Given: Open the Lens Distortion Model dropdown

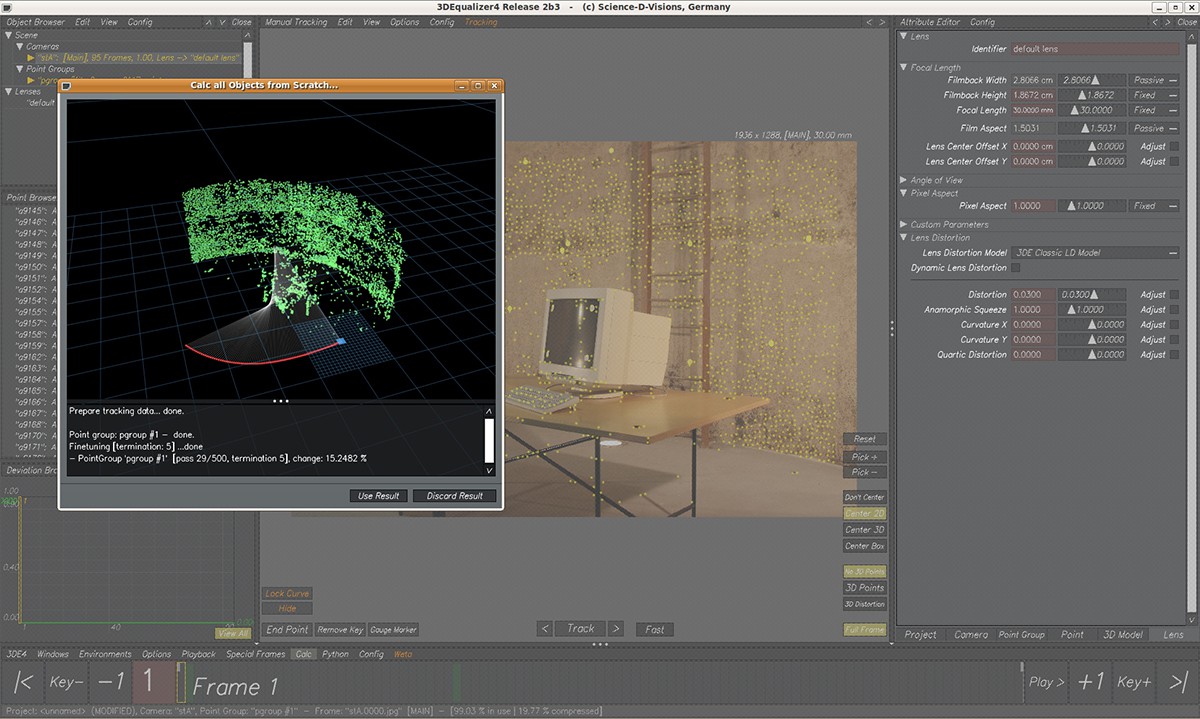Looking at the screenshot, I should tap(1096, 253).
